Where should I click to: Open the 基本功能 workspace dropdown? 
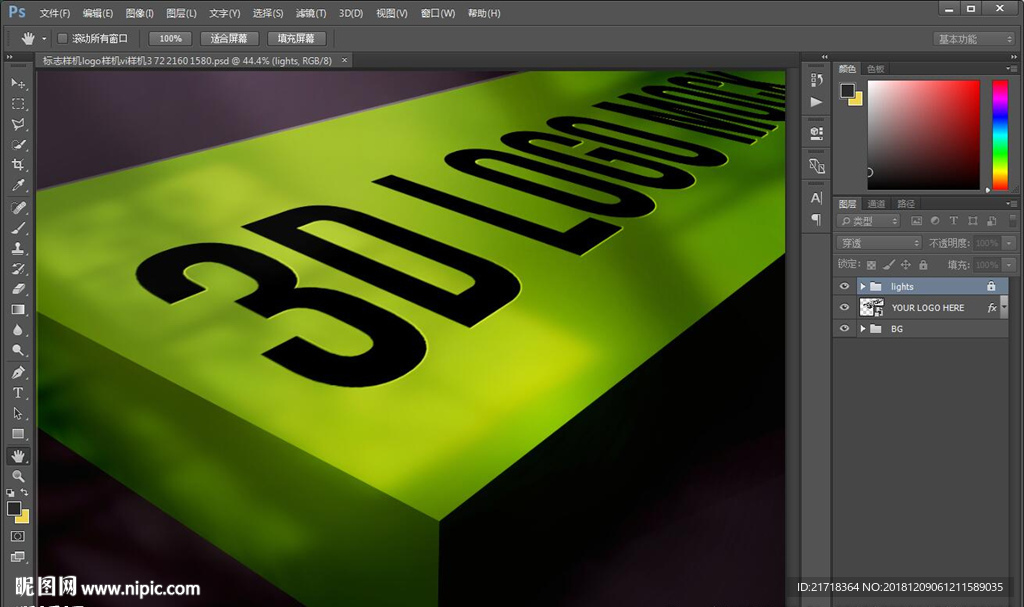click(x=974, y=39)
